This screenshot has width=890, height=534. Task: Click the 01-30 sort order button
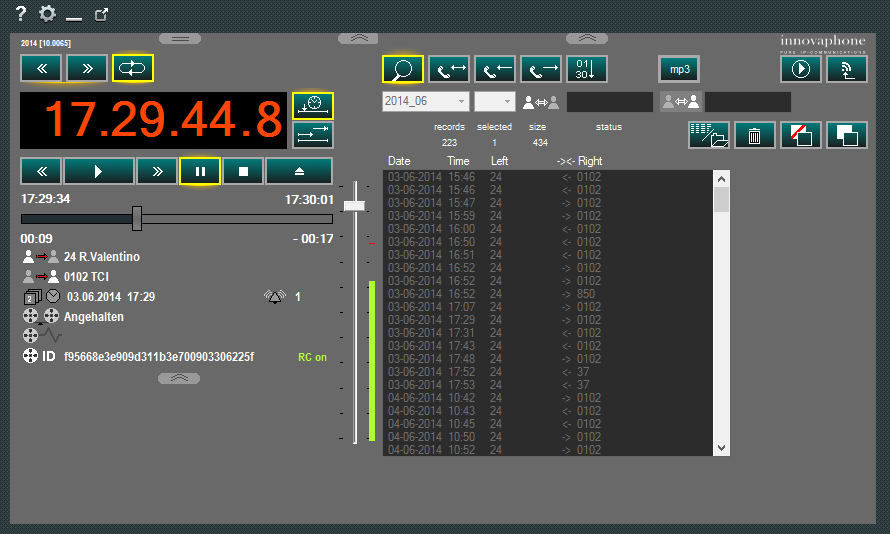click(x=587, y=69)
